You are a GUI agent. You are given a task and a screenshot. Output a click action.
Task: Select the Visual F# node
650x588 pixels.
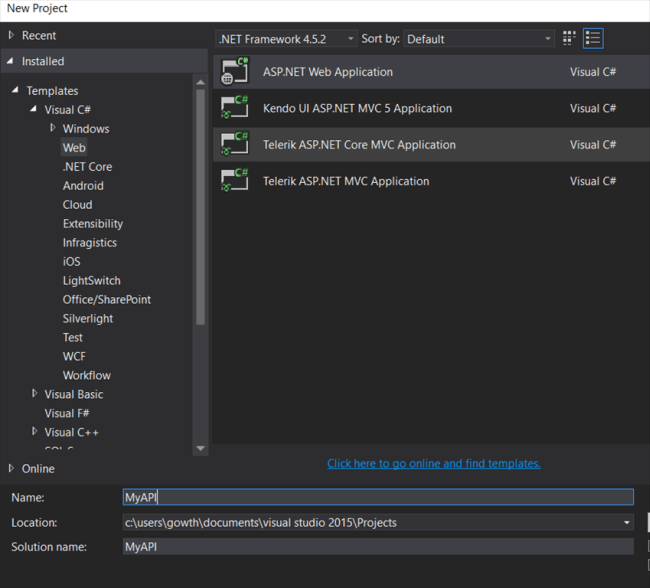point(67,413)
